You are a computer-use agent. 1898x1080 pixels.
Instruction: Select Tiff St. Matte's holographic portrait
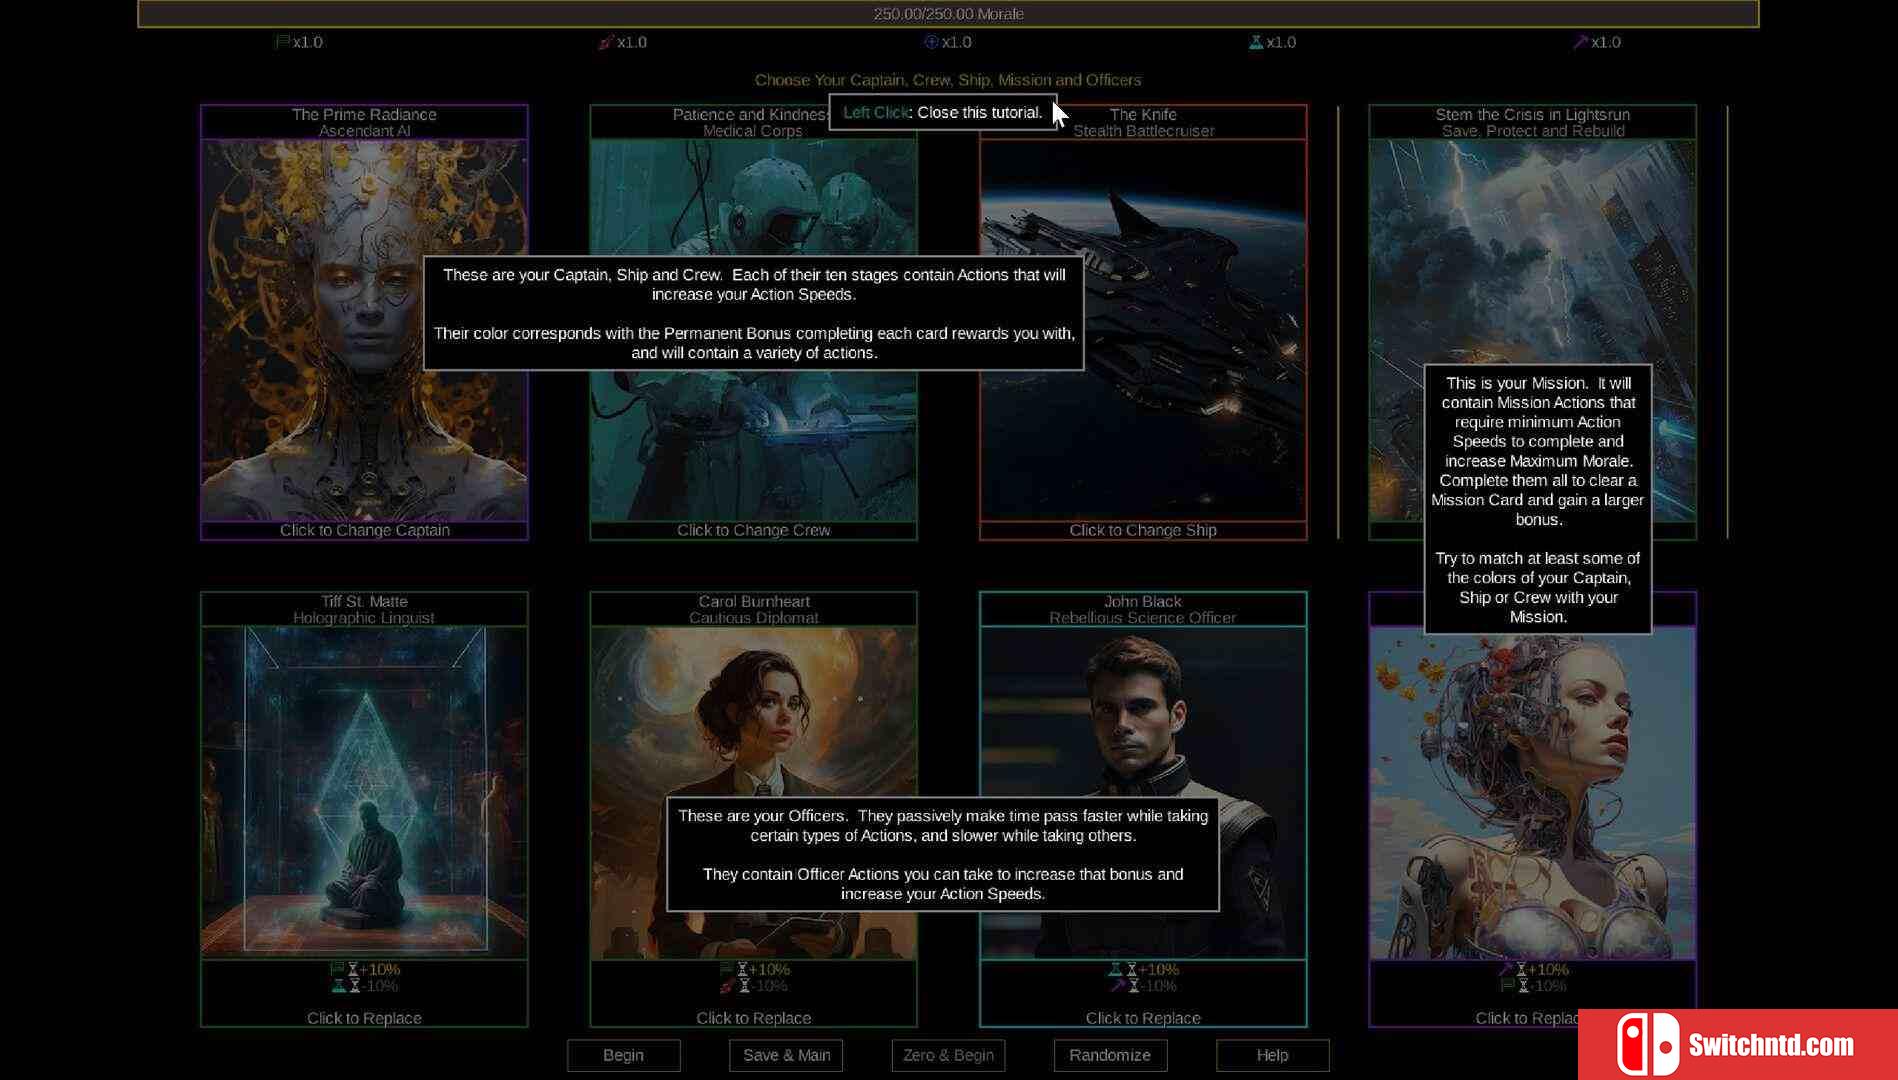click(364, 793)
